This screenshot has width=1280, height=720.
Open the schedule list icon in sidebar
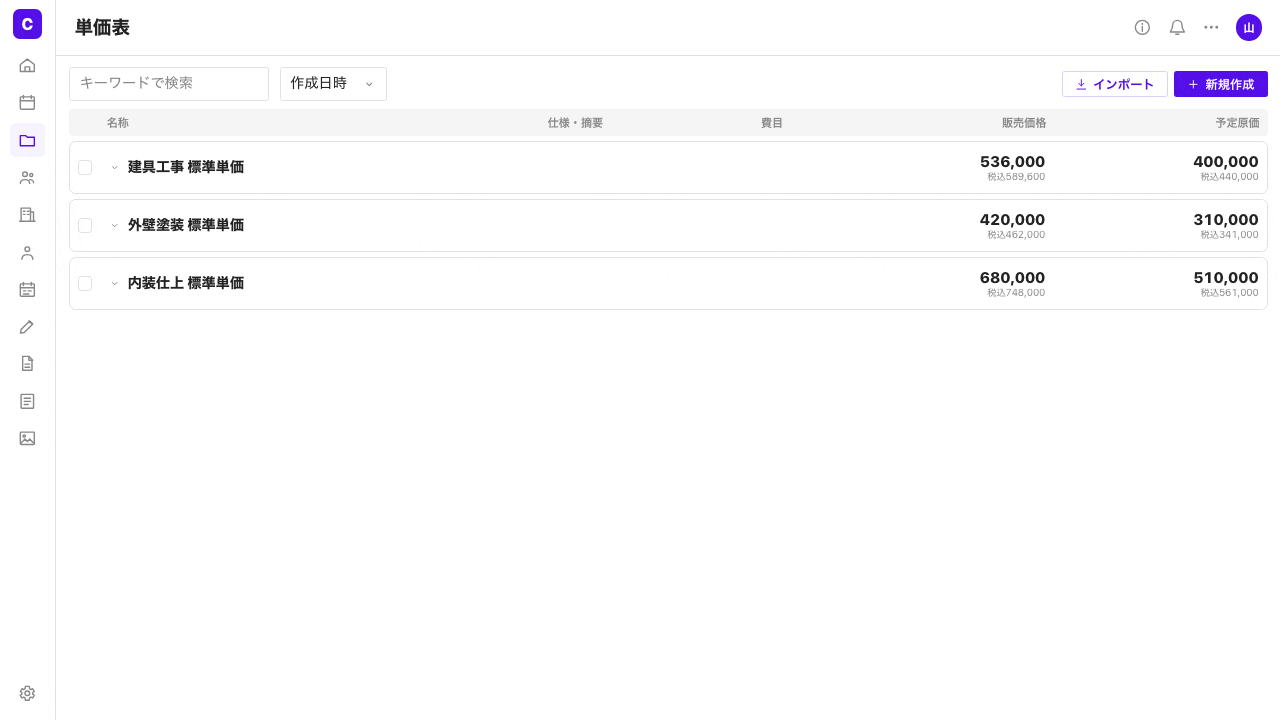27,289
